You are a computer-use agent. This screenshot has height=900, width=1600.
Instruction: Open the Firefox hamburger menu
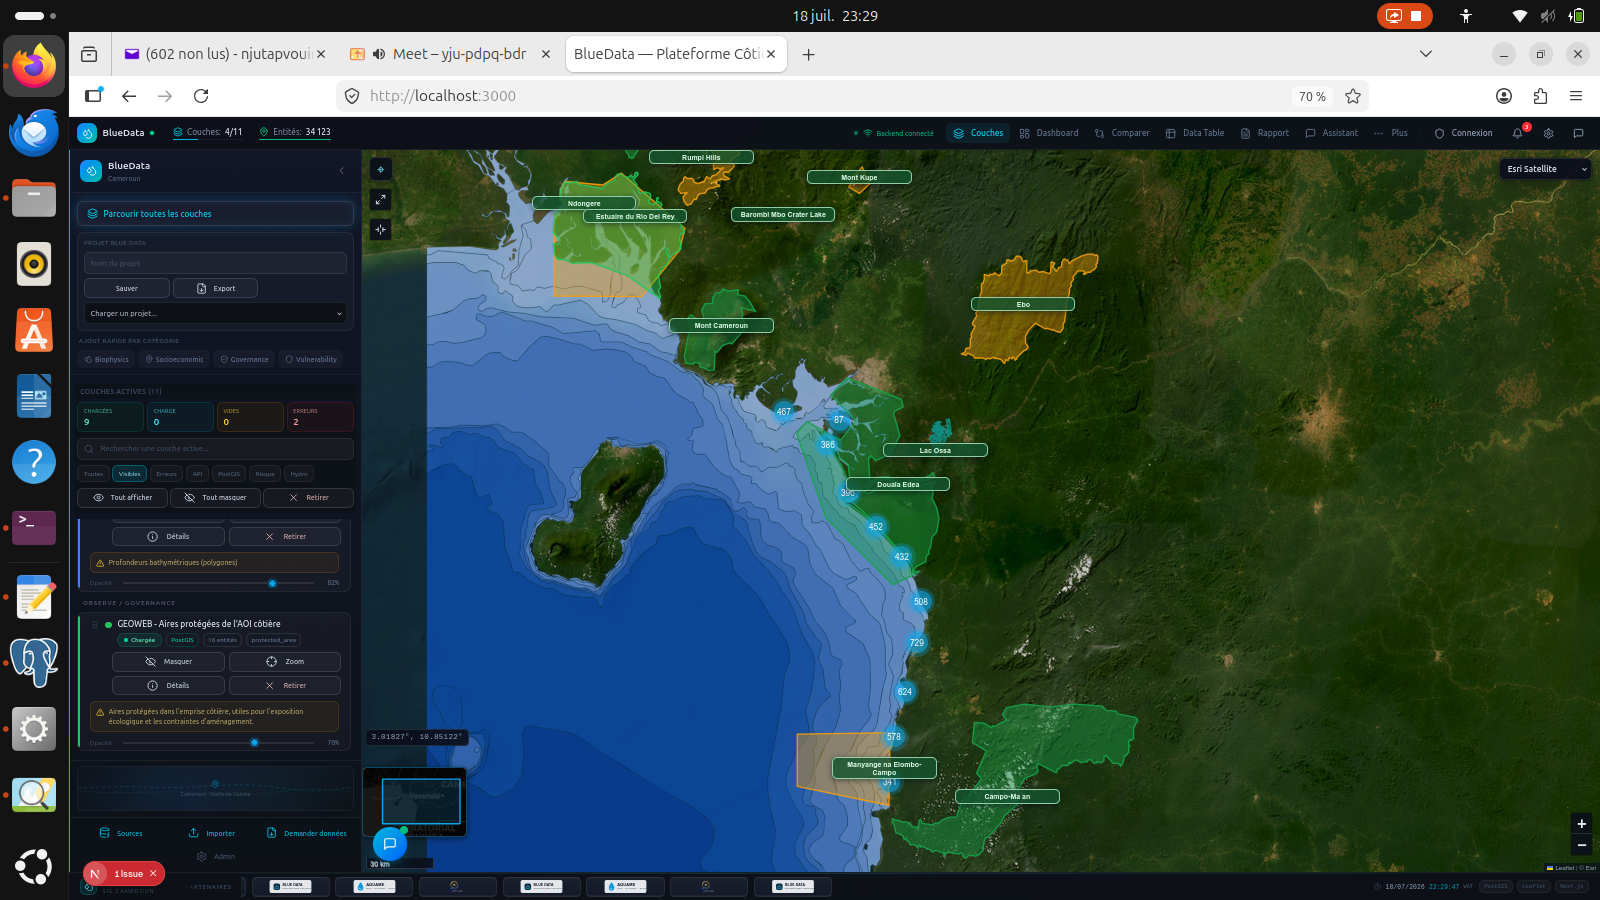coord(1576,96)
